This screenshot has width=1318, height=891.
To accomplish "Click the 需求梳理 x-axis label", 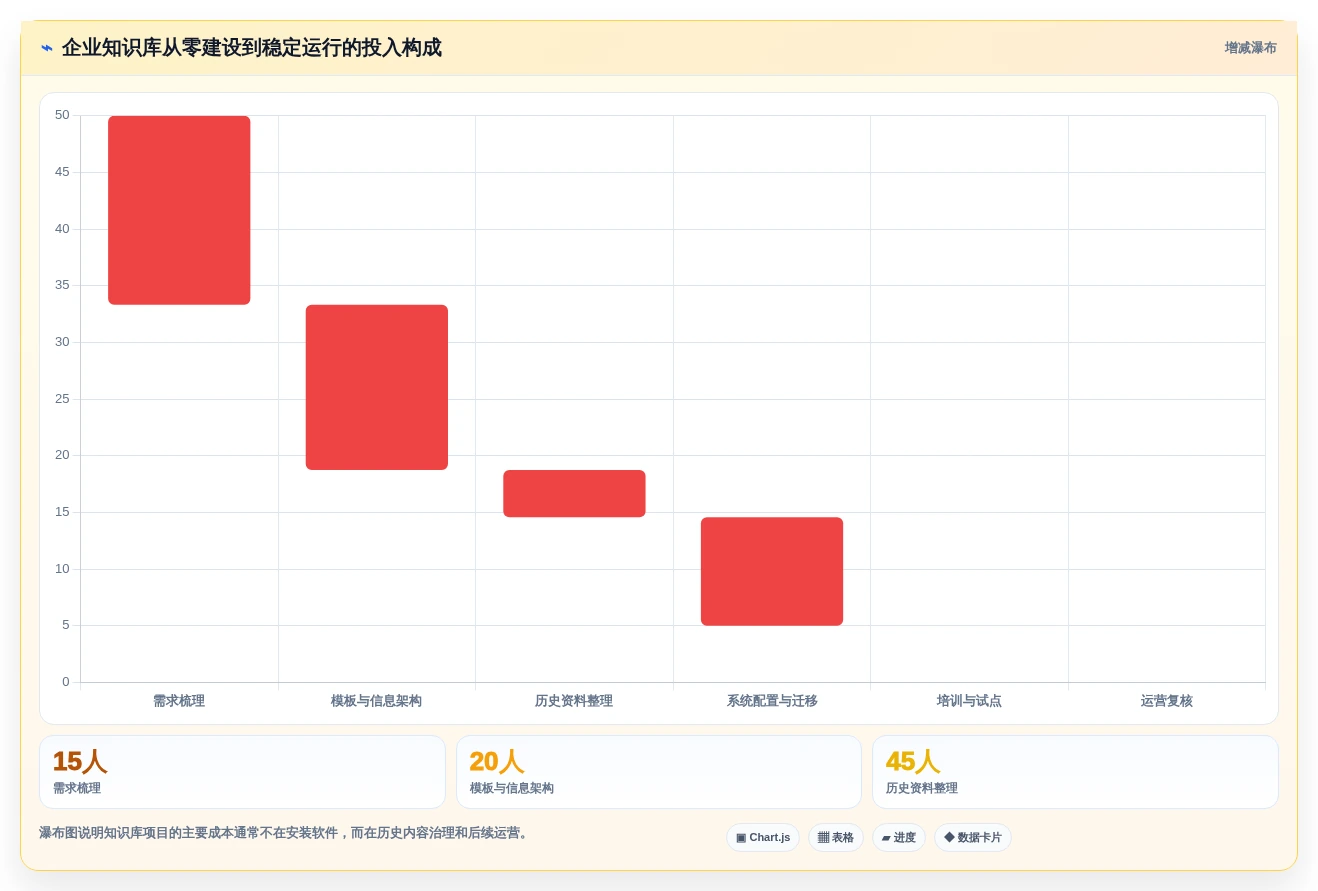I will pos(179,701).
